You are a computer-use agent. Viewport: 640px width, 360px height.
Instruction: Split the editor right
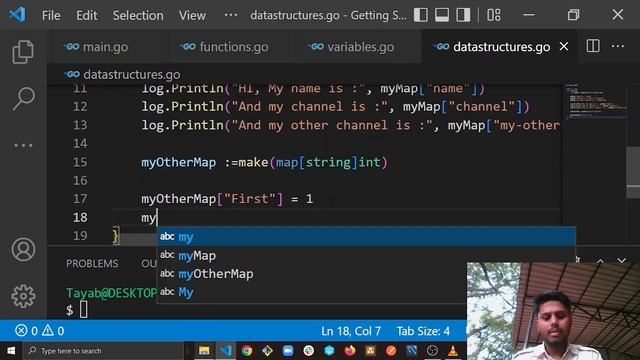pos(593,46)
